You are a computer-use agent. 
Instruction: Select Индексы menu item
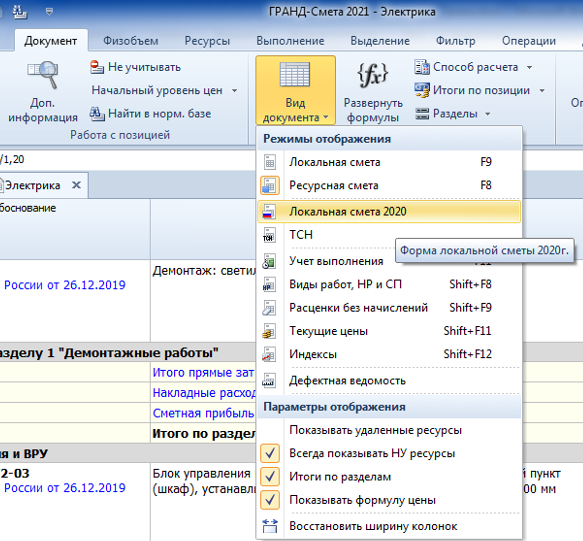coord(389,354)
